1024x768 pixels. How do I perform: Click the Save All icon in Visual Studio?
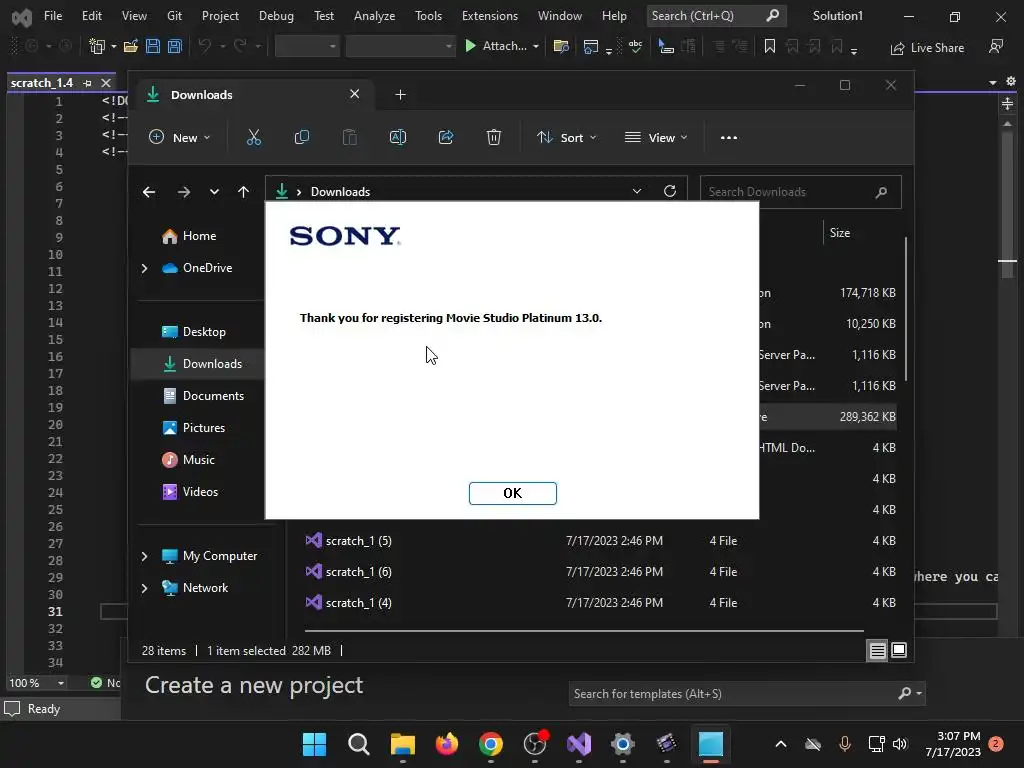pos(174,46)
